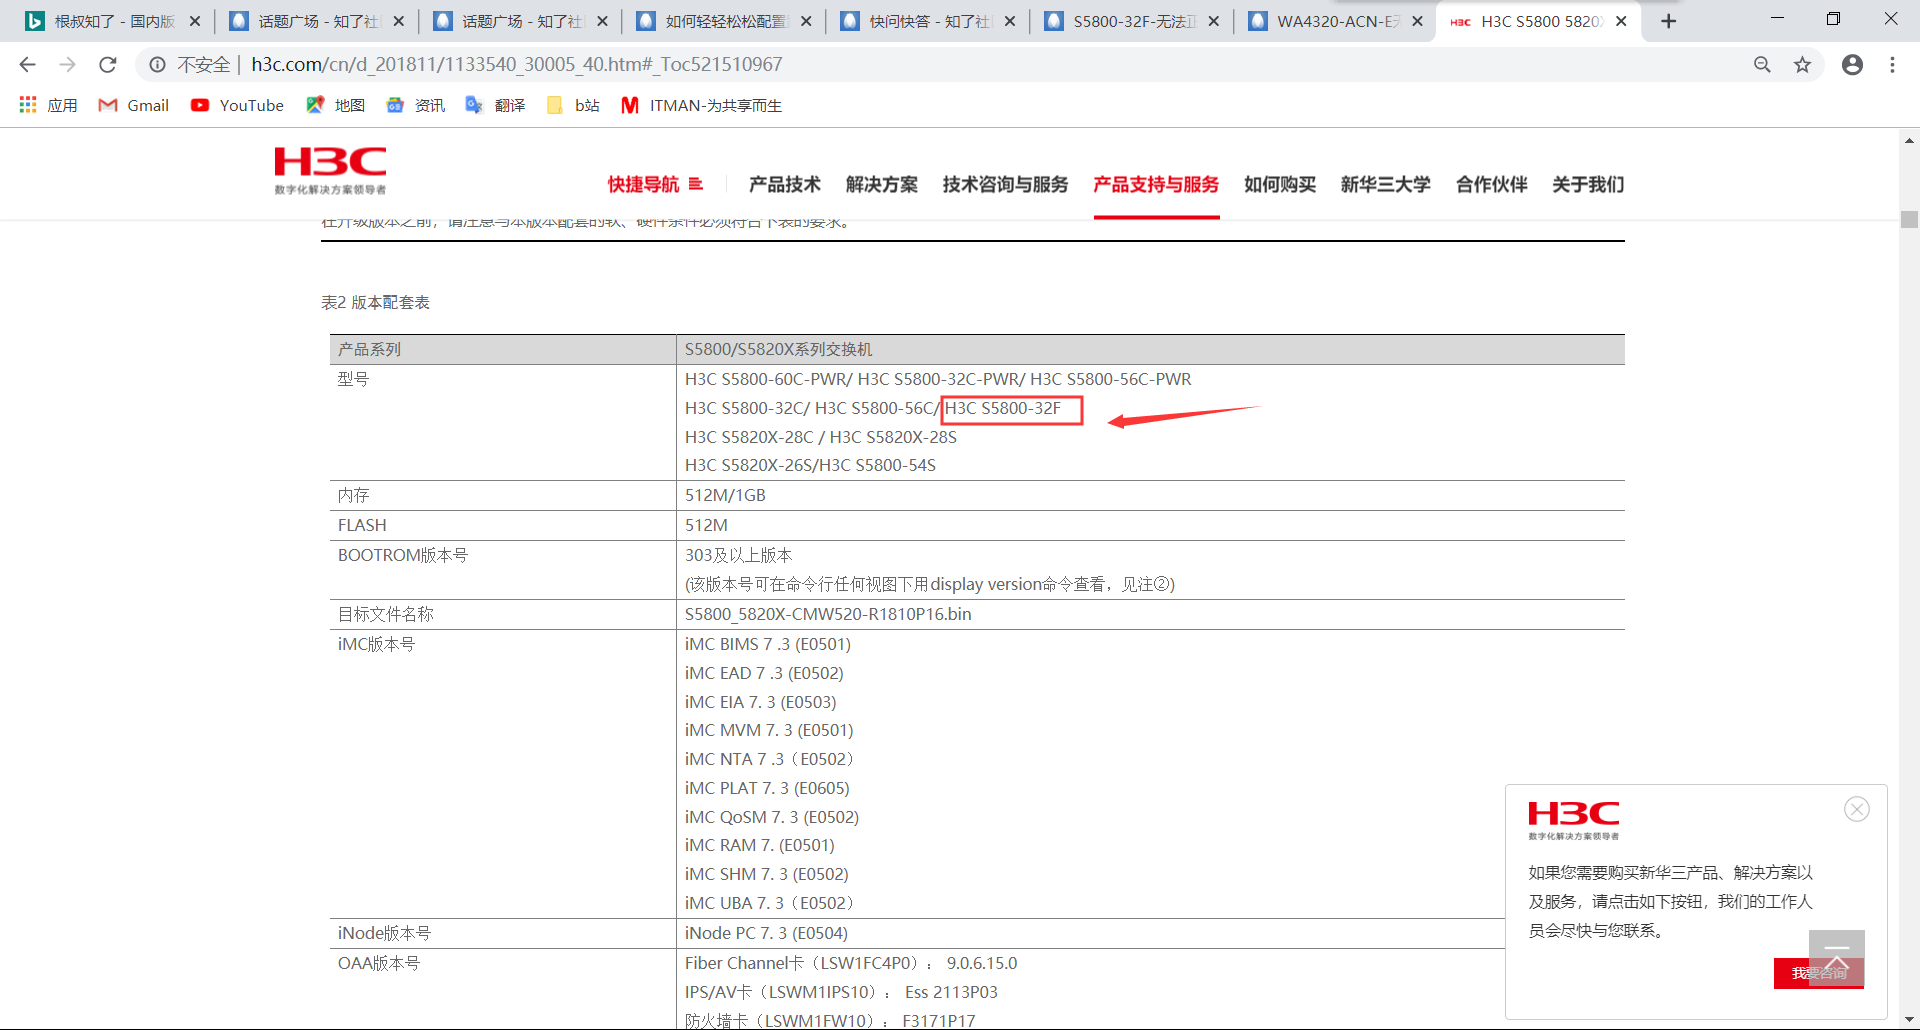Click the page scrollbar down arrow
Image resolution: width=1920 pixels, height=1030 pixels.
[1909, 1020]
